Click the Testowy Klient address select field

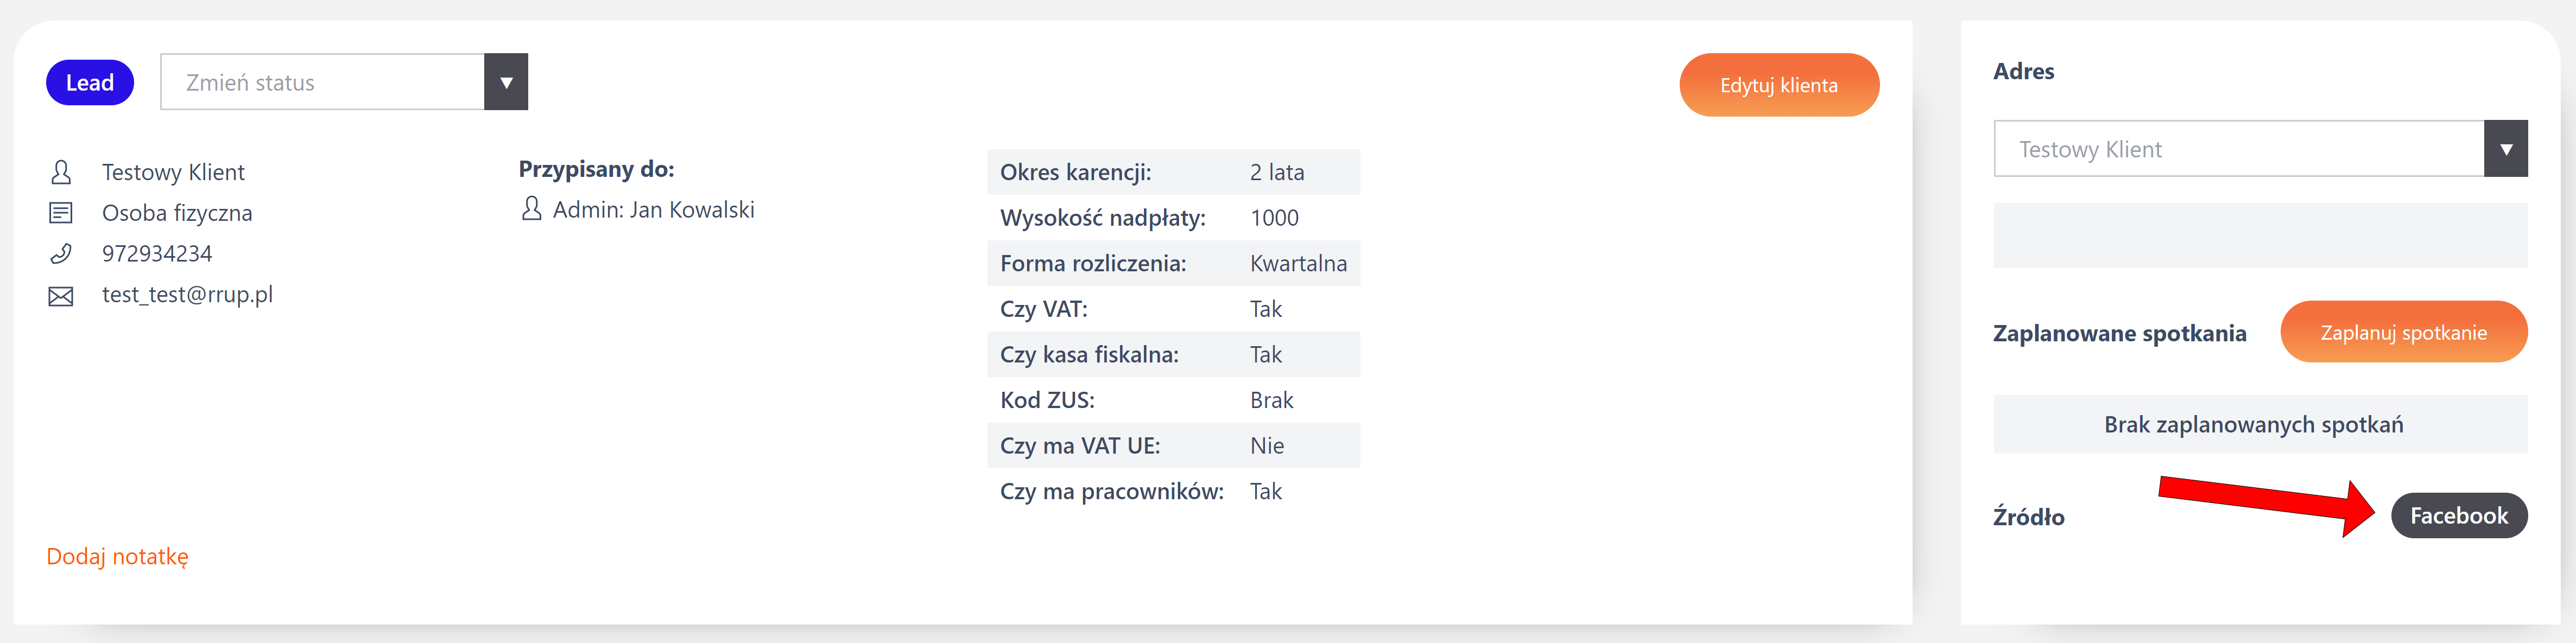(x=2238, y=149)
